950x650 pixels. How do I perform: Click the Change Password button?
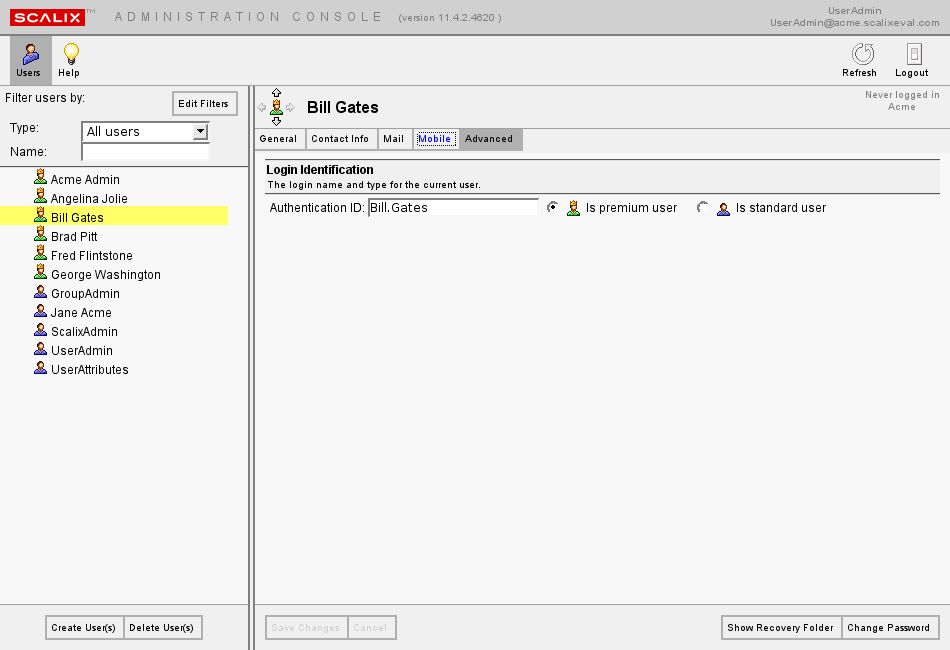coord(888,628)
